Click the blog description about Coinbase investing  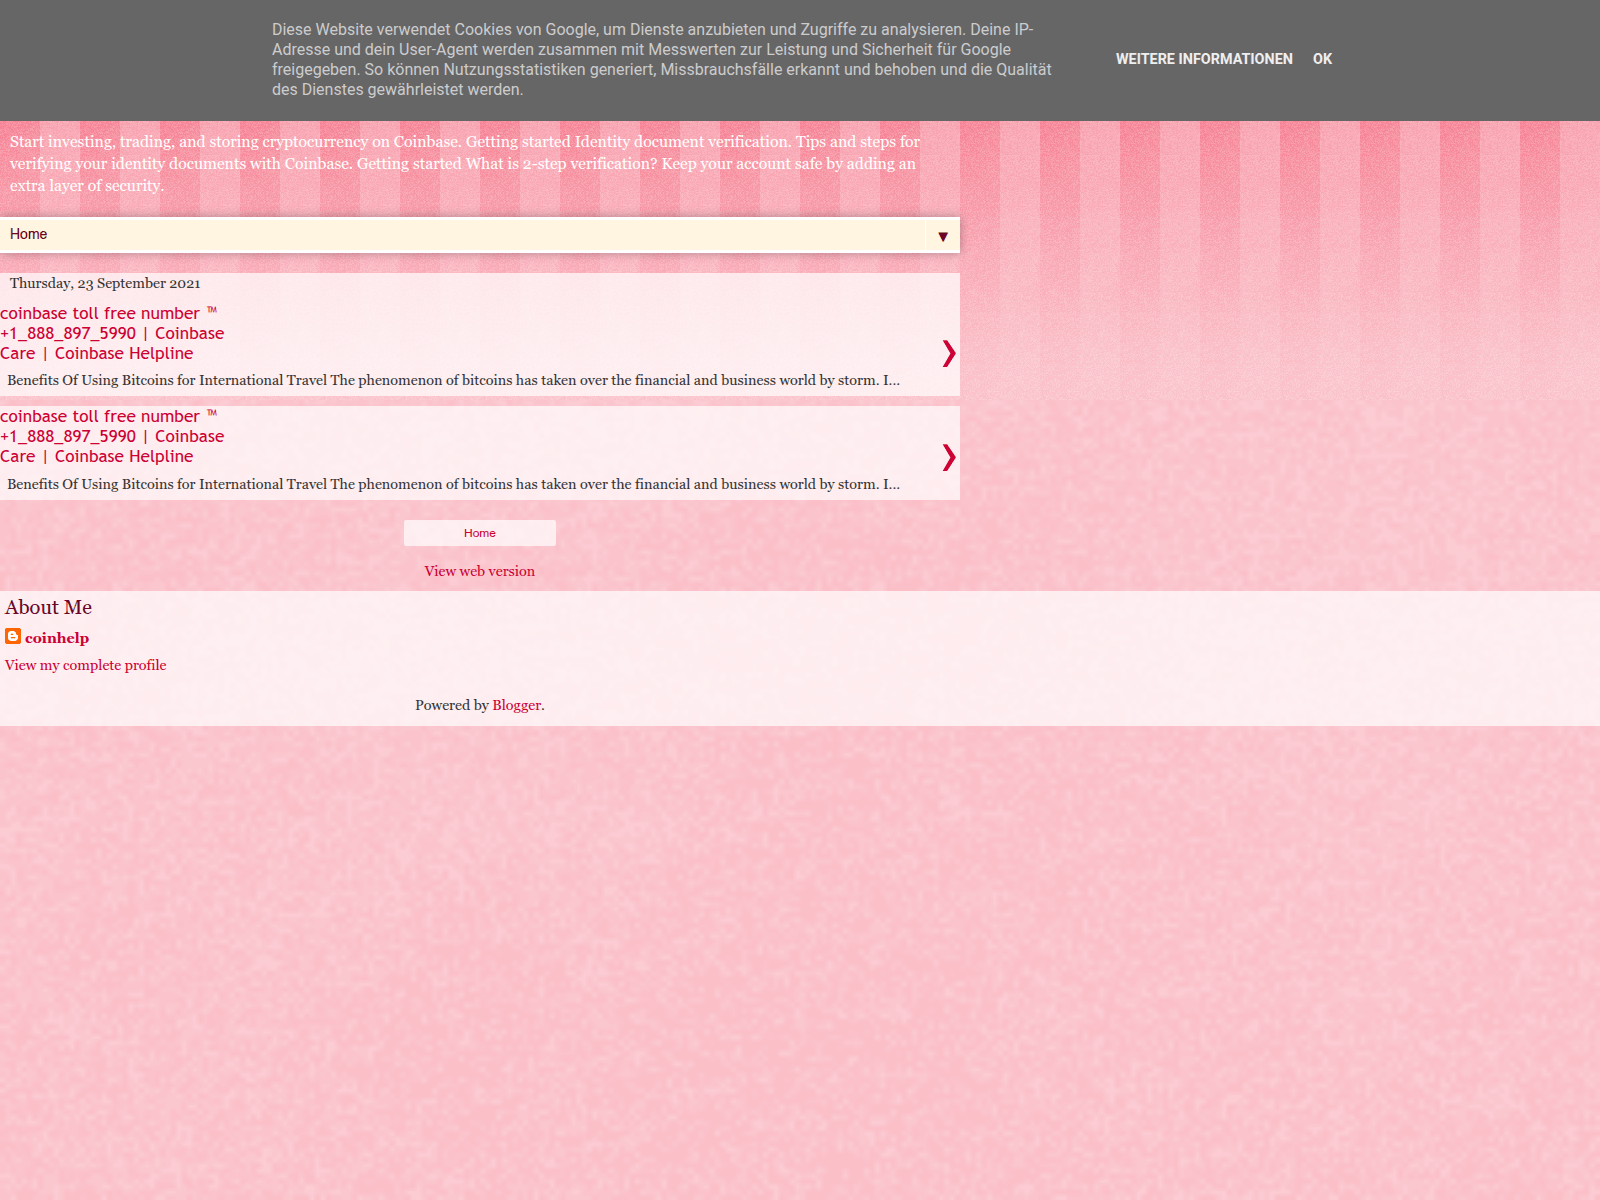465,163
